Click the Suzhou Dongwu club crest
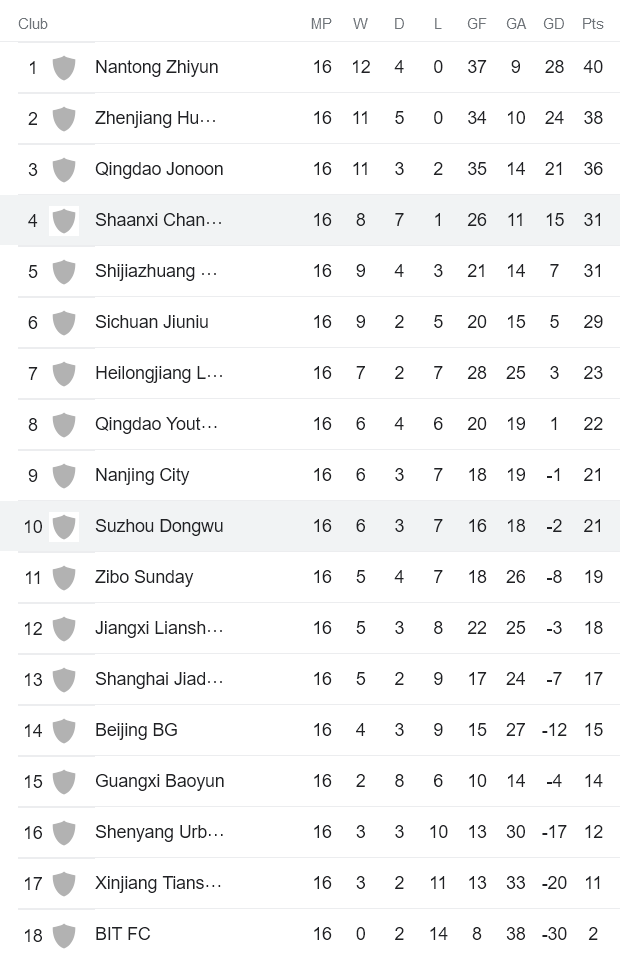620x967 pixels. pos(65,525)
